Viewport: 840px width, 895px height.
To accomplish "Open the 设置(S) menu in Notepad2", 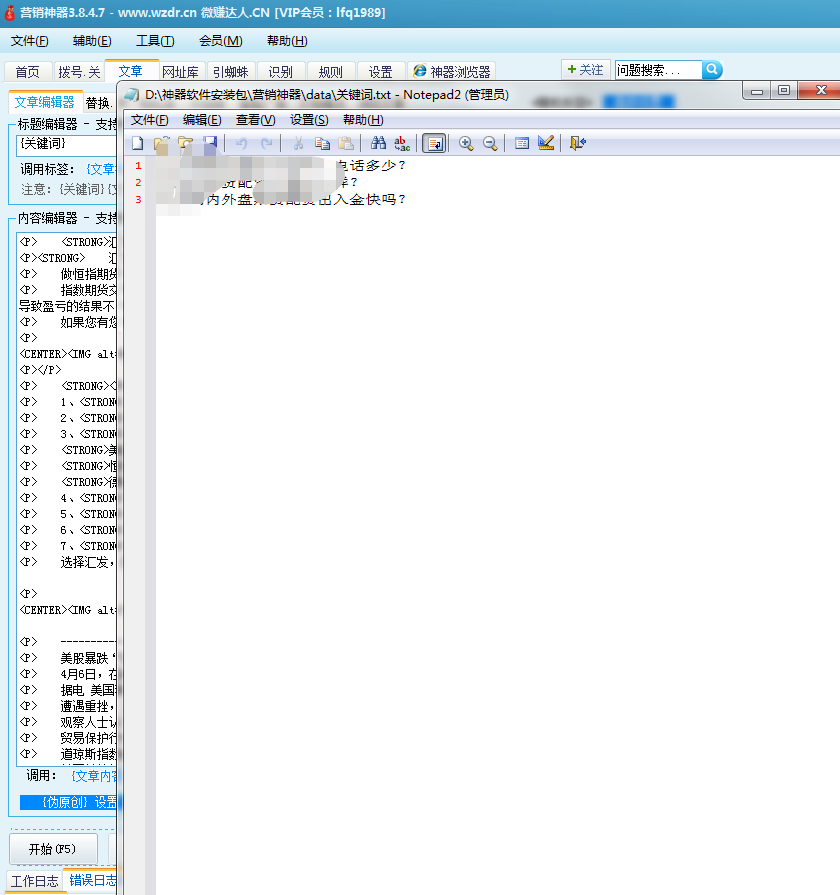I will click(309, 120).
